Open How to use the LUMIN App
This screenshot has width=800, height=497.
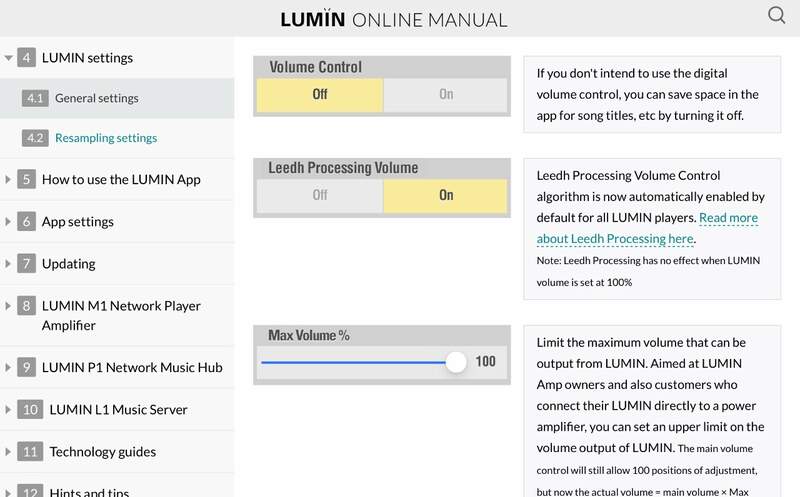click(121, 179)
